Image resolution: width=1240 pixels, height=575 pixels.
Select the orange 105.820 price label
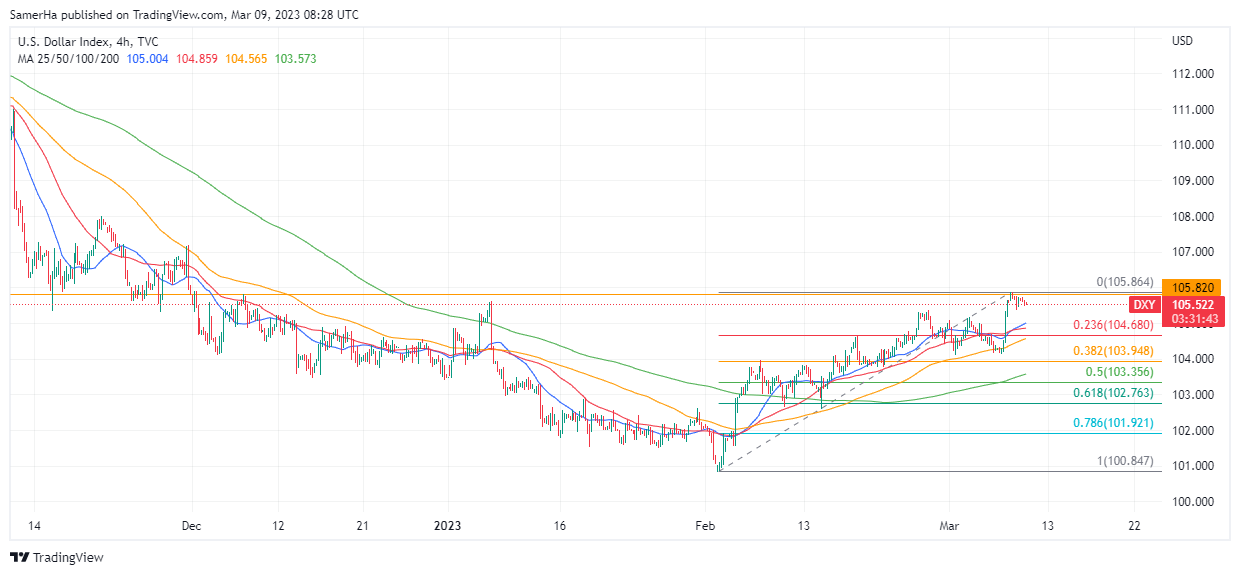(x=1193, y=286)
